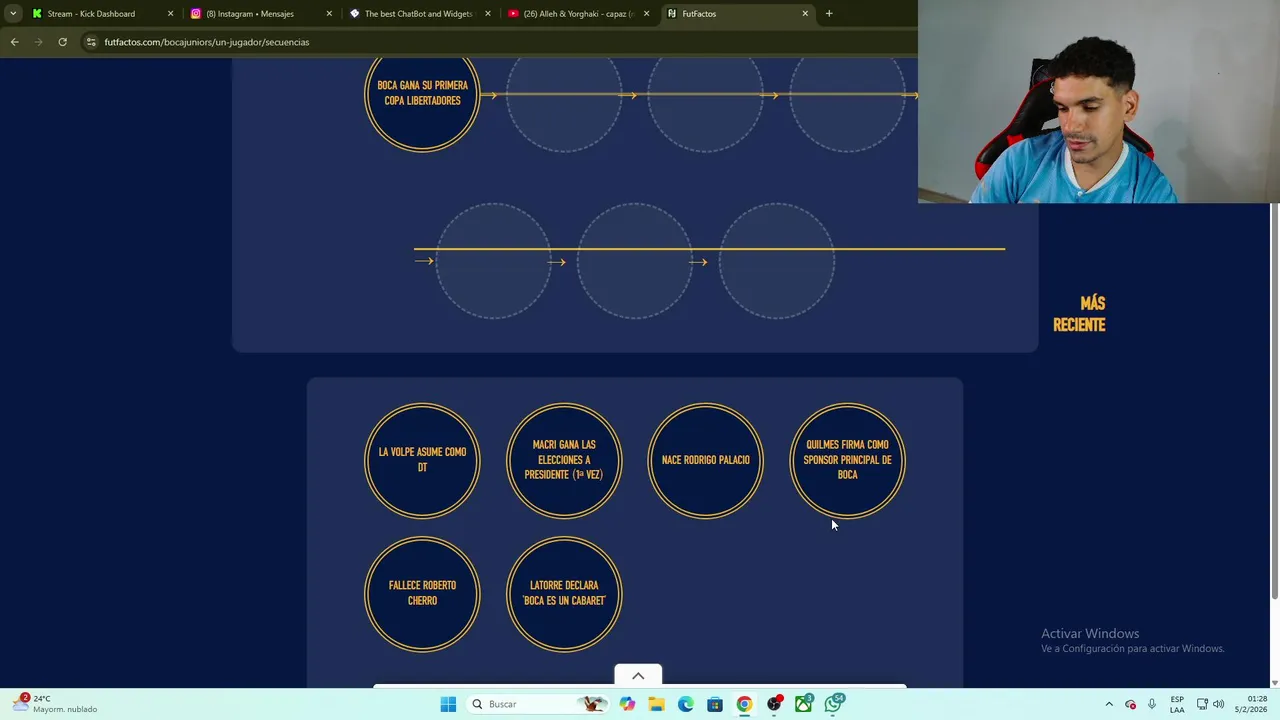This screenshot has width=1280, height=720.
Task: Switch to The best ChatBot and Widgets tab
Action: 420,14
